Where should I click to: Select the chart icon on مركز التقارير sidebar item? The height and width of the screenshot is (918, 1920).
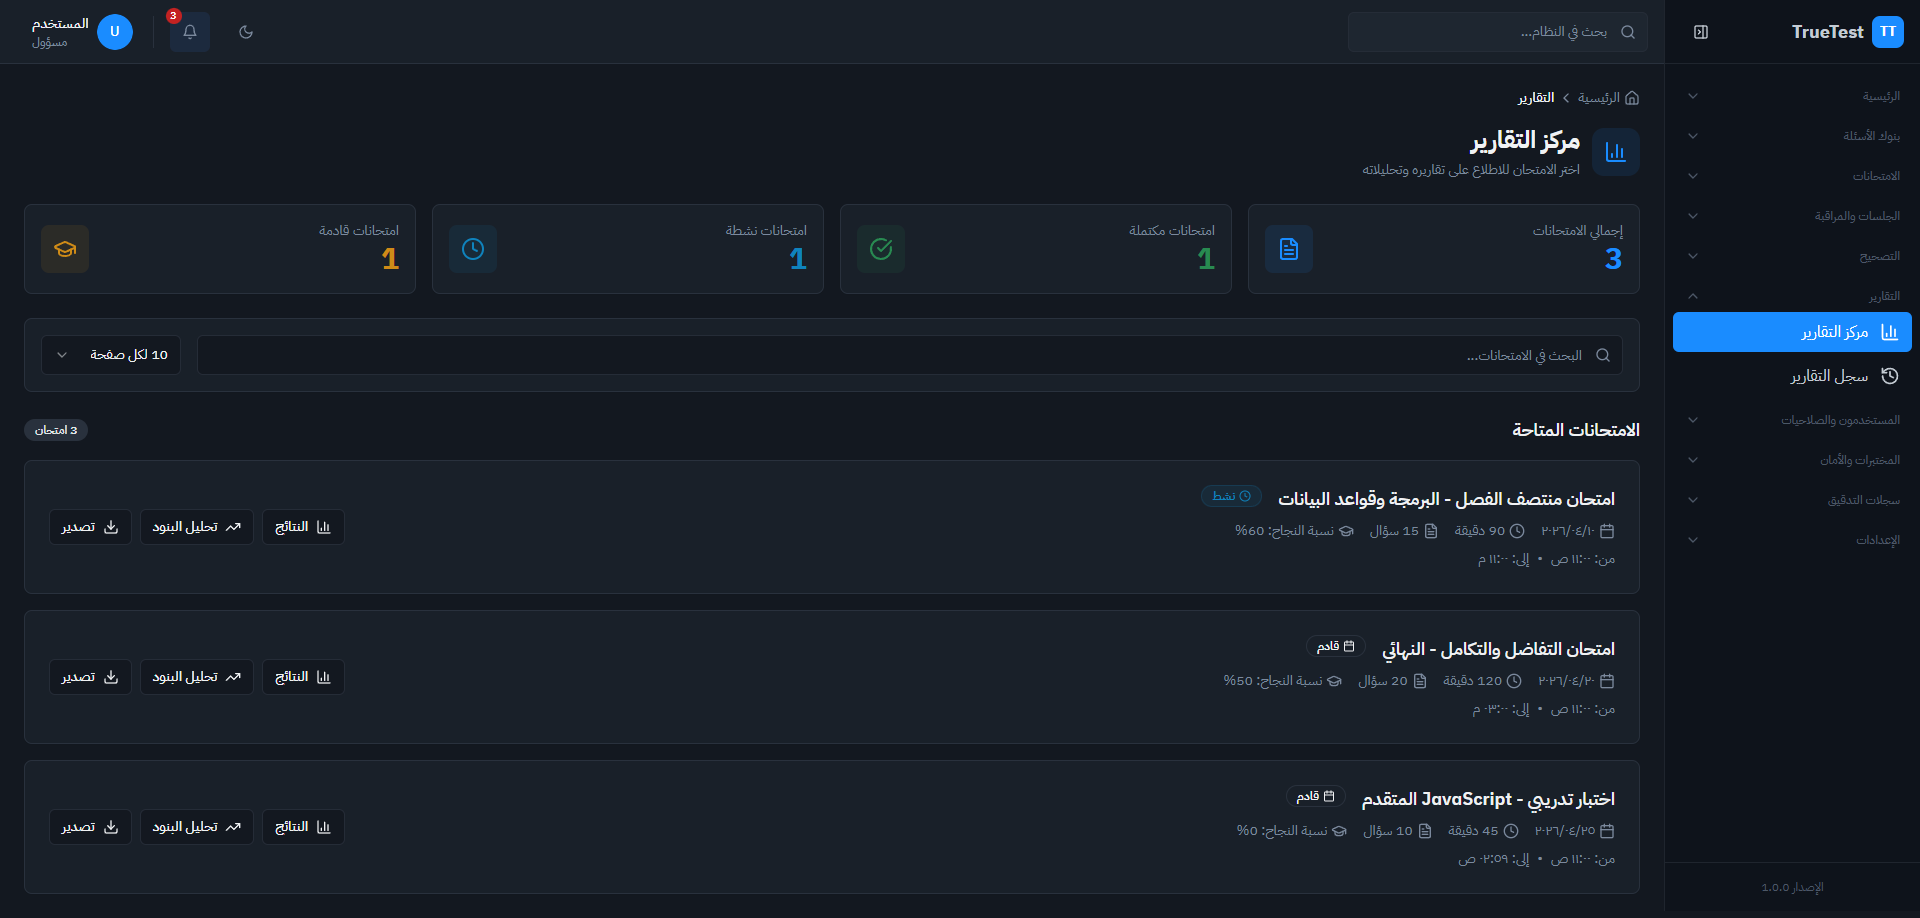point(1889,331)
